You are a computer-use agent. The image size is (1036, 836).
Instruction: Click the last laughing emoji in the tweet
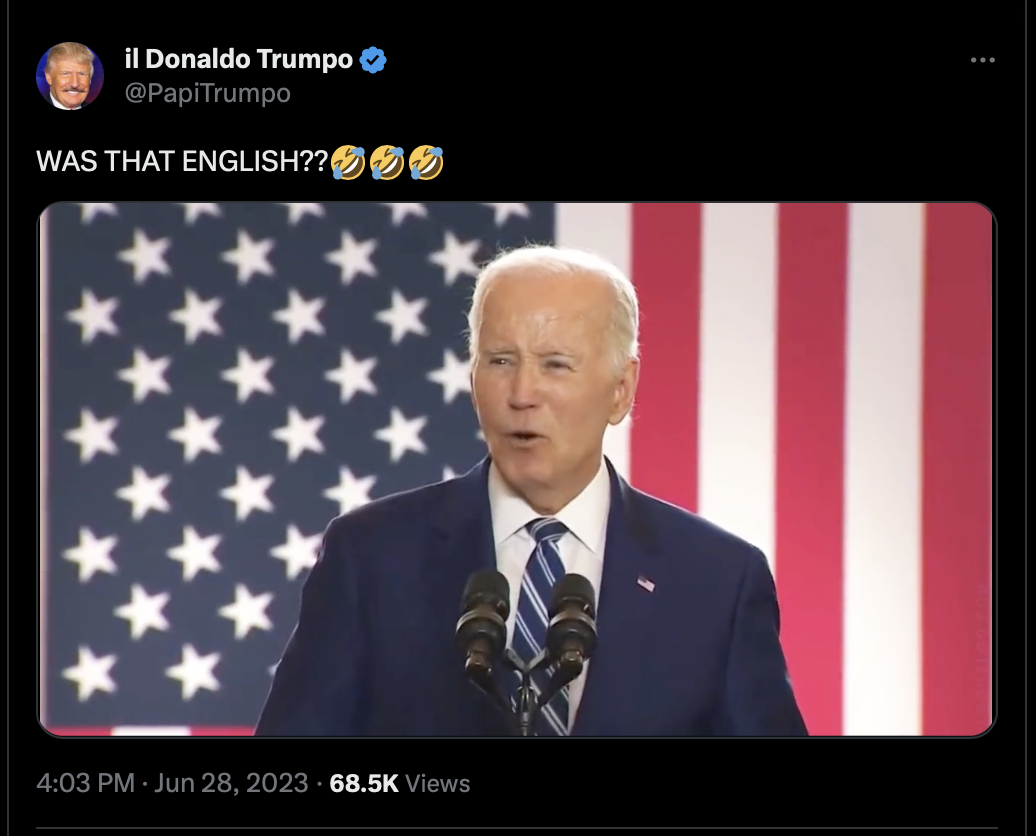coord(426,162)
